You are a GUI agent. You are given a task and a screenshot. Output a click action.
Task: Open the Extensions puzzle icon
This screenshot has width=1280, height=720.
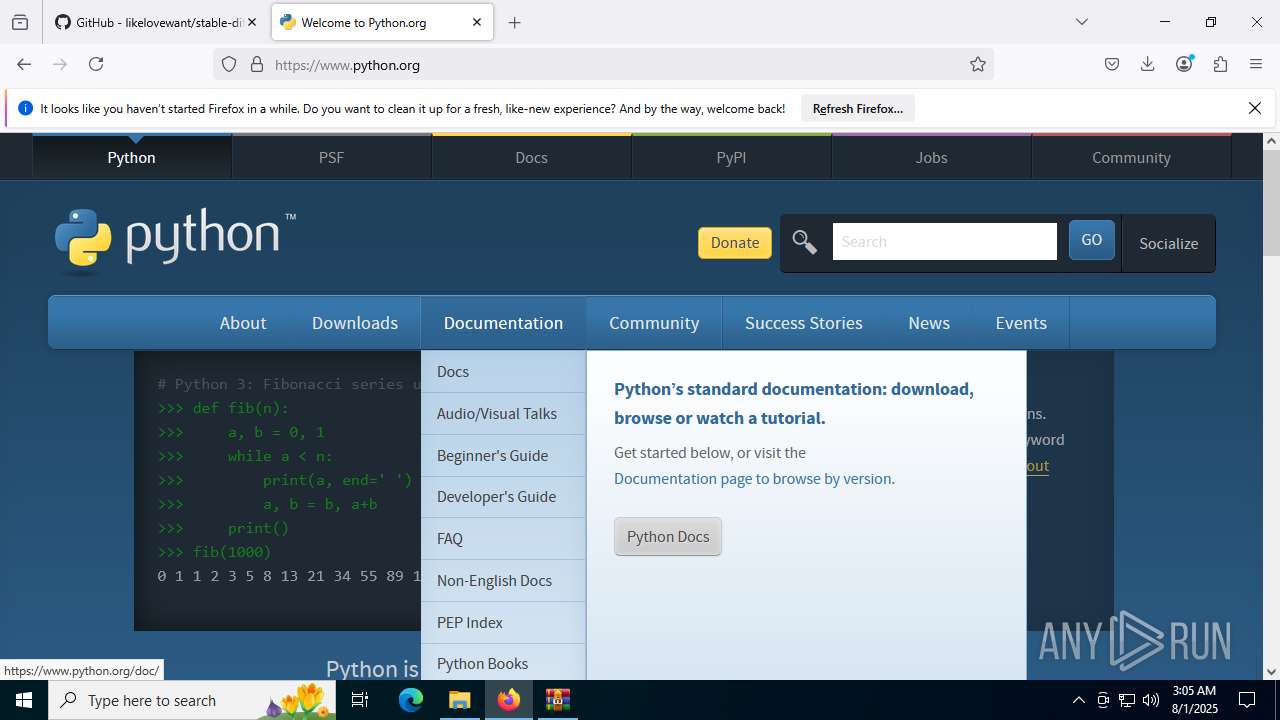(1220, 64)
